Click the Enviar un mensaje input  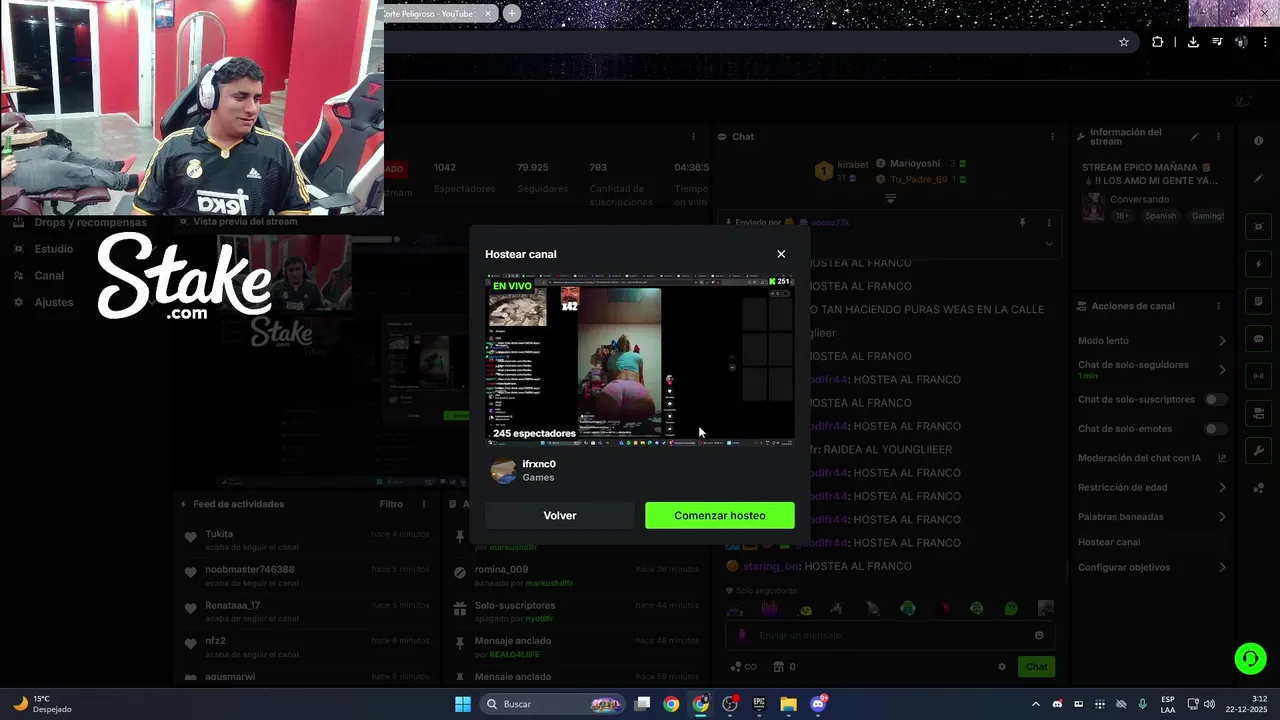click(x=890, y=635)
